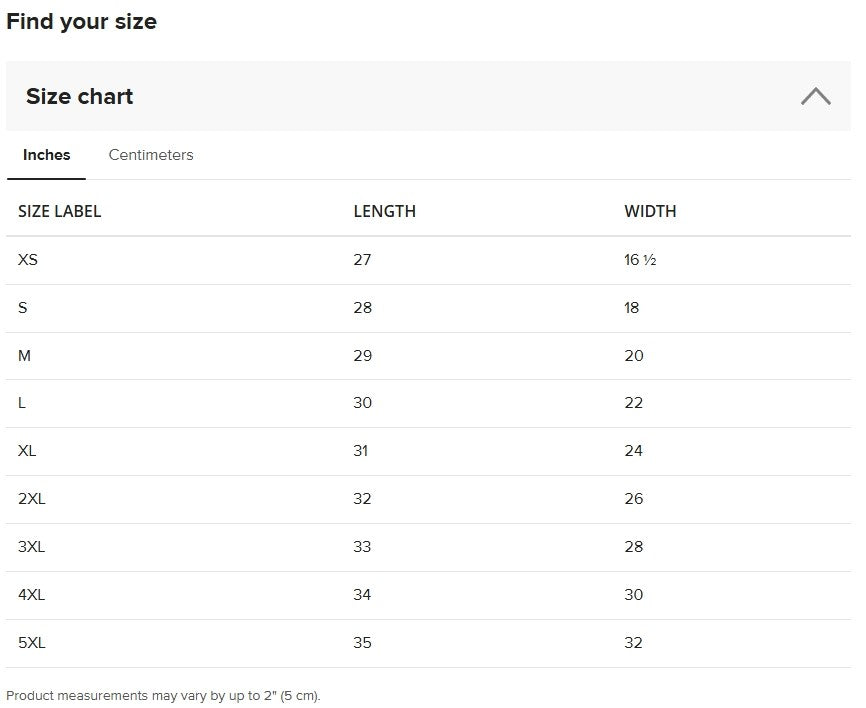Click the WIDTH column header
The width and height of the screenshot is (866, 708).
[650, 212]
